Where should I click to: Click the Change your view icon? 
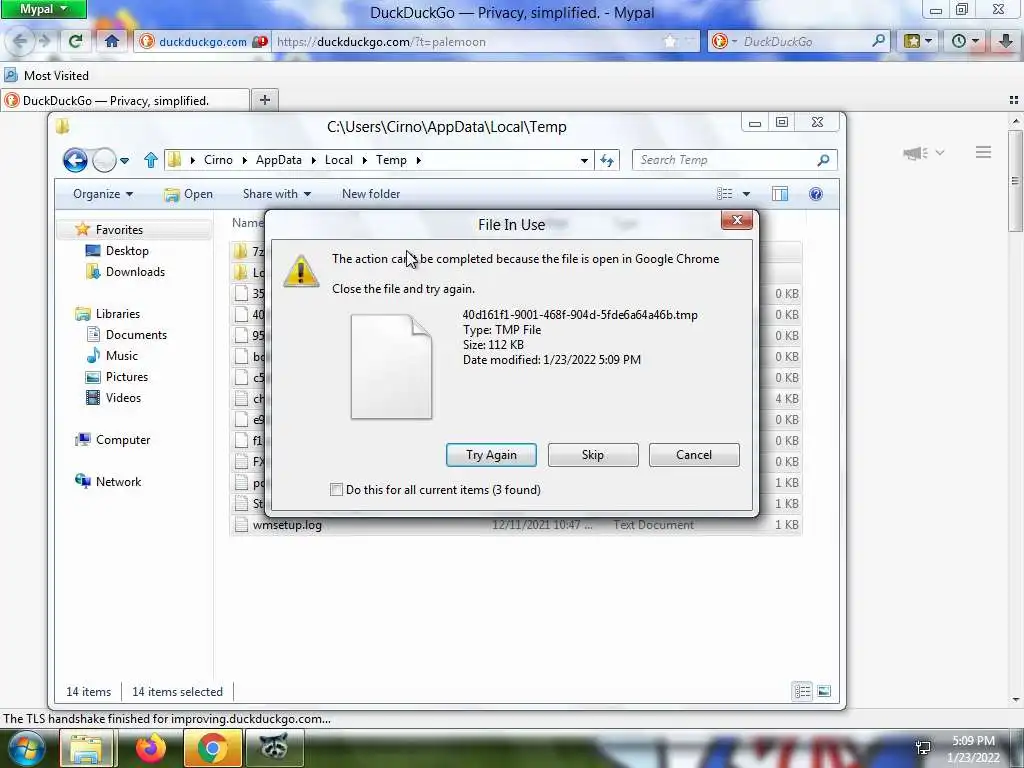point(724,194)
